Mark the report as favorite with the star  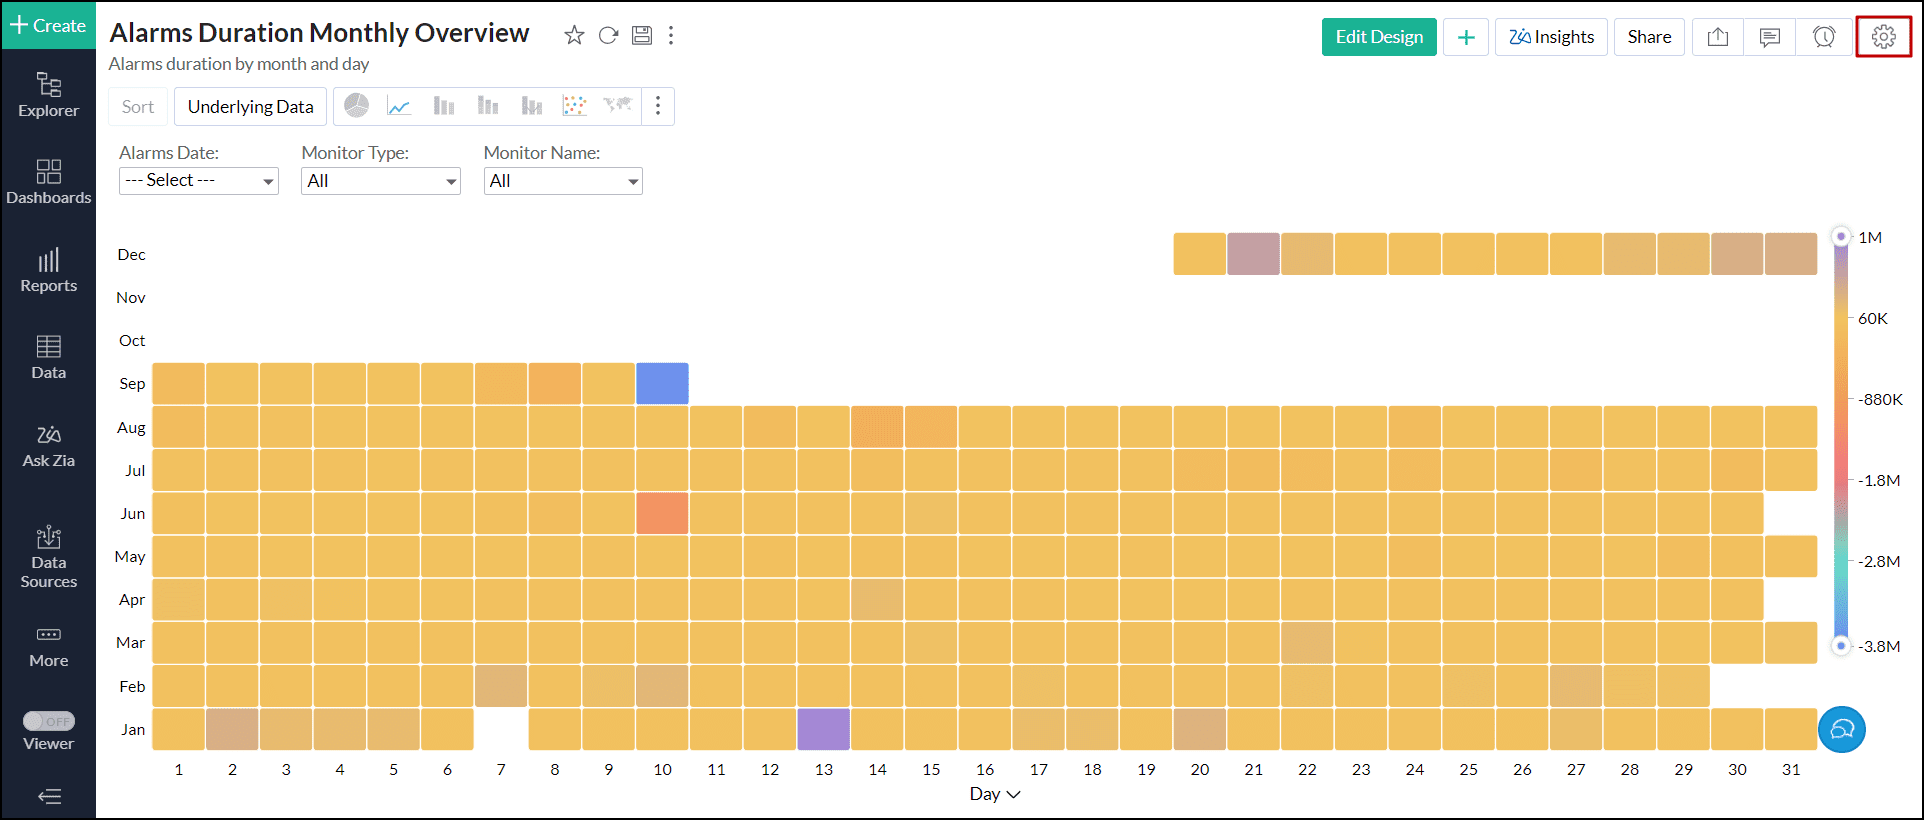click(x=574, y=36)
